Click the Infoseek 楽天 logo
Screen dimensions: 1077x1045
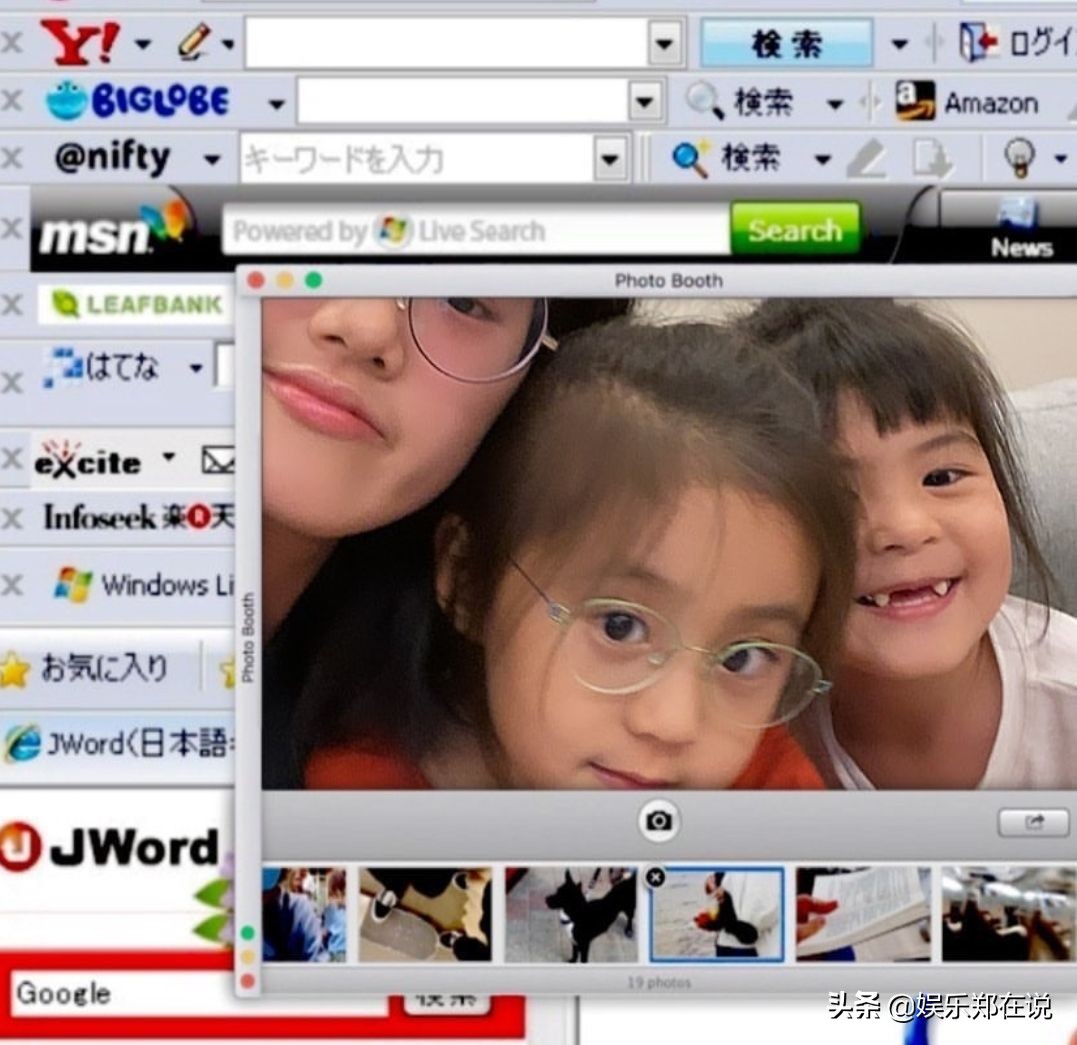point(139,517)
